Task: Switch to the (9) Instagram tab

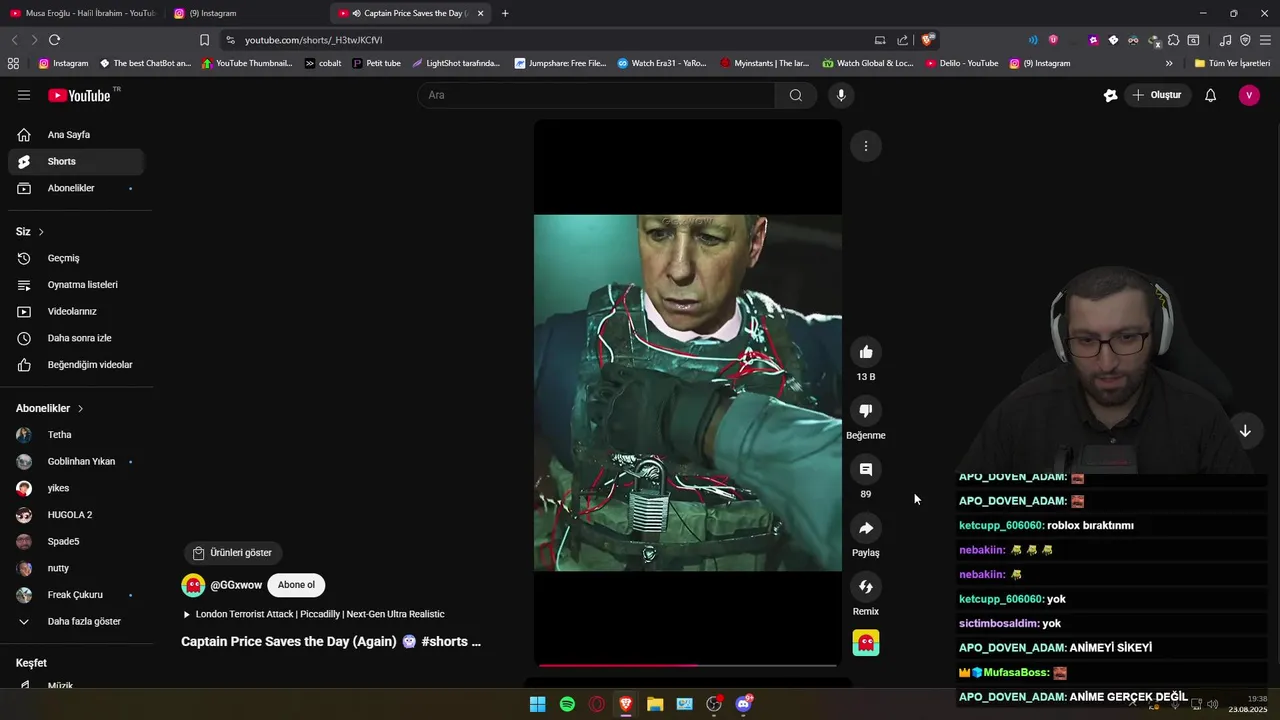Action: click(247, 13)
